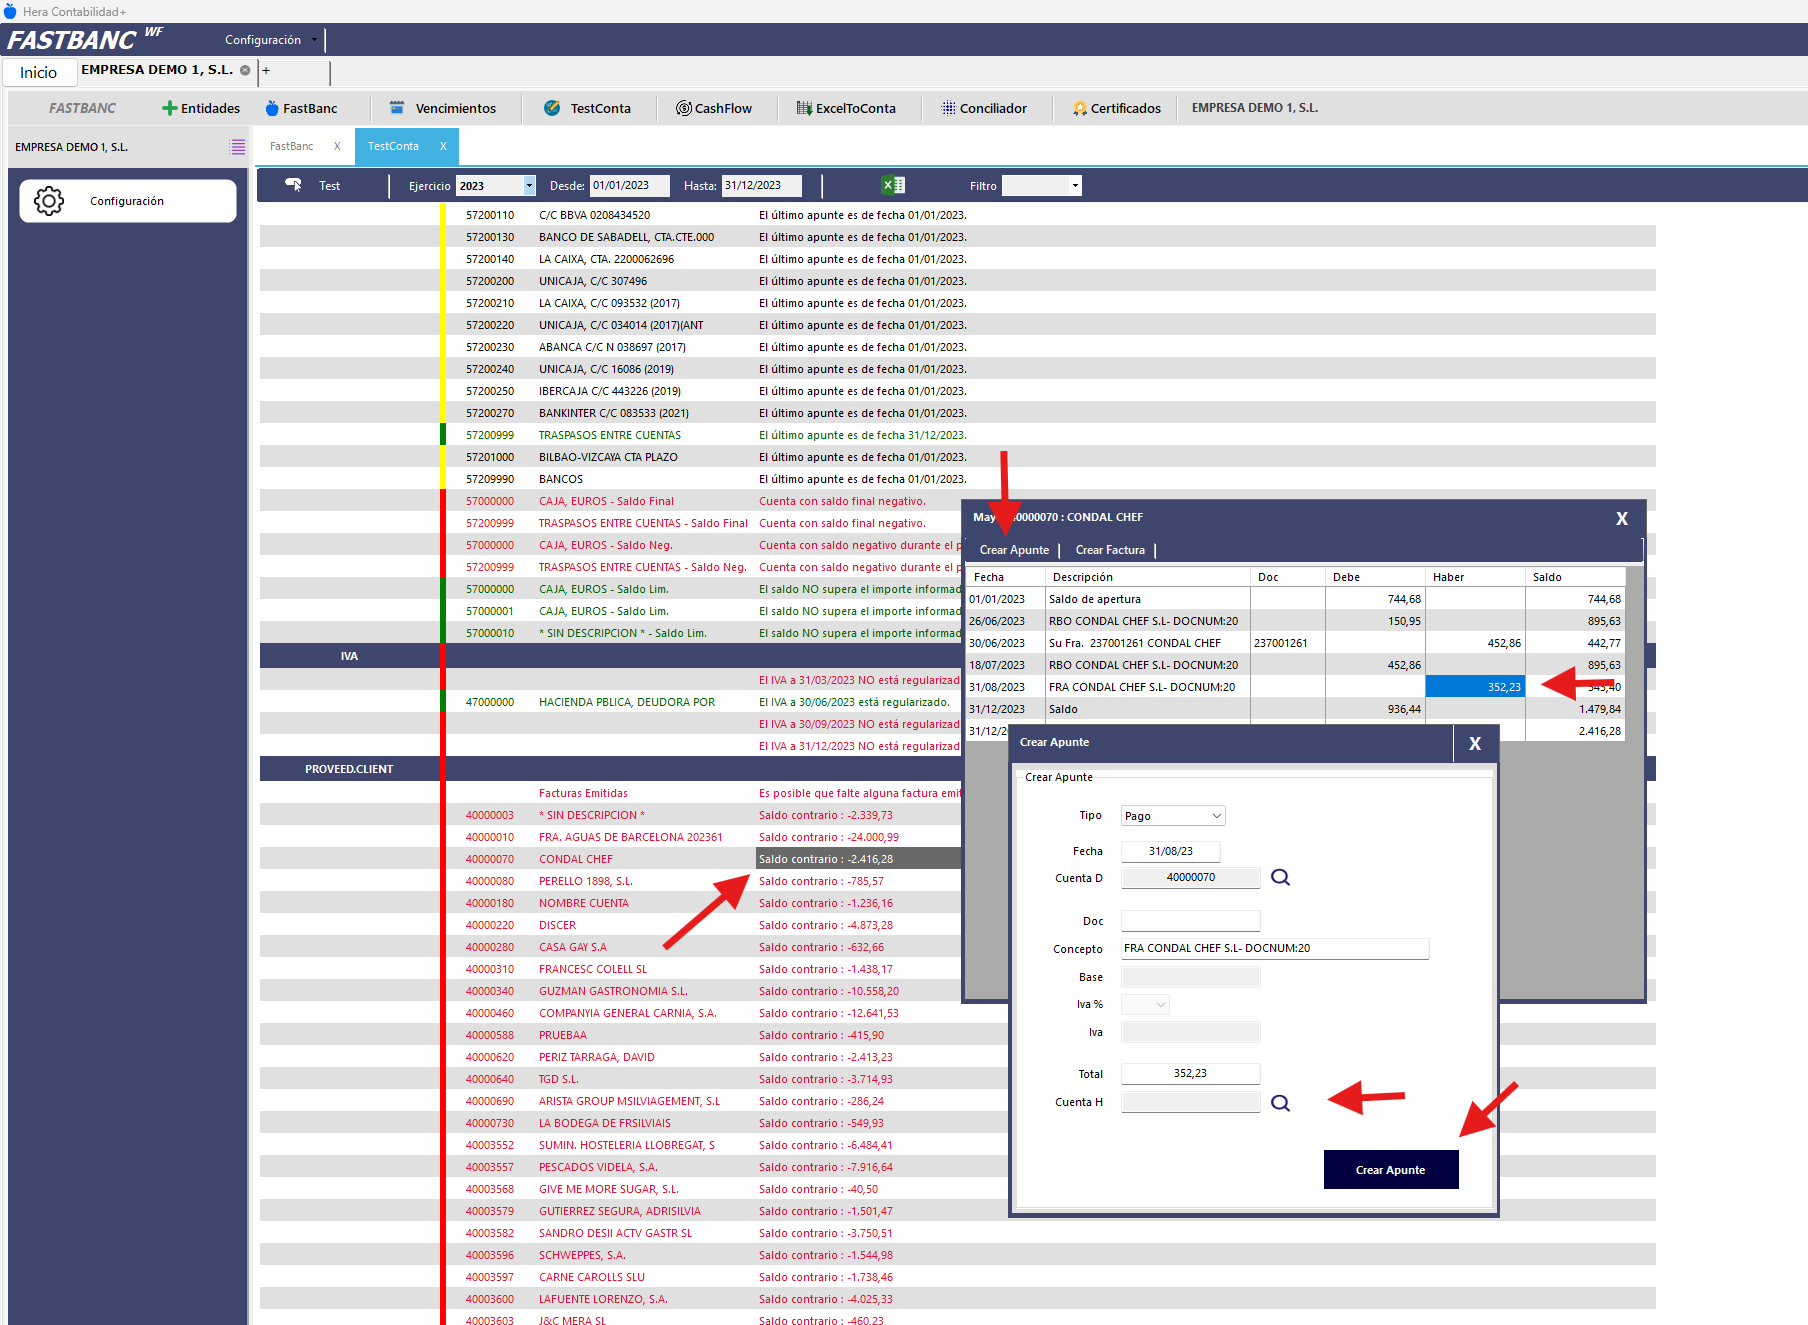Focus the Concepto text field
The height and width of the screenshot is (1325, 1808).
[1275, 948]
